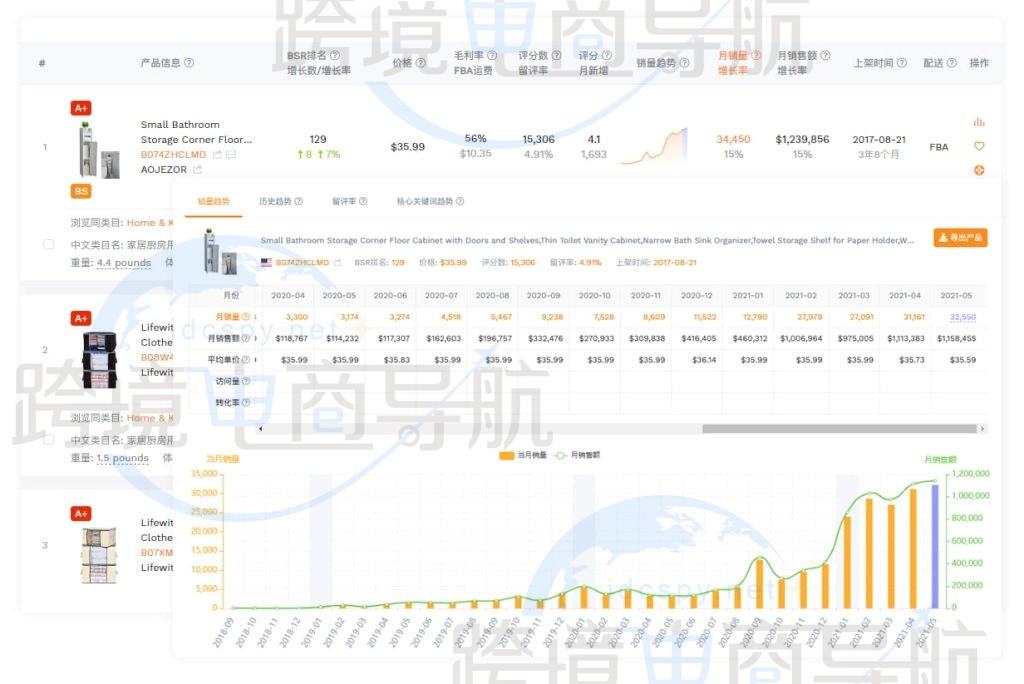1024x684 pixels.
Task: Open external link icon beside AOJEZOR brand
Action: 198,170
